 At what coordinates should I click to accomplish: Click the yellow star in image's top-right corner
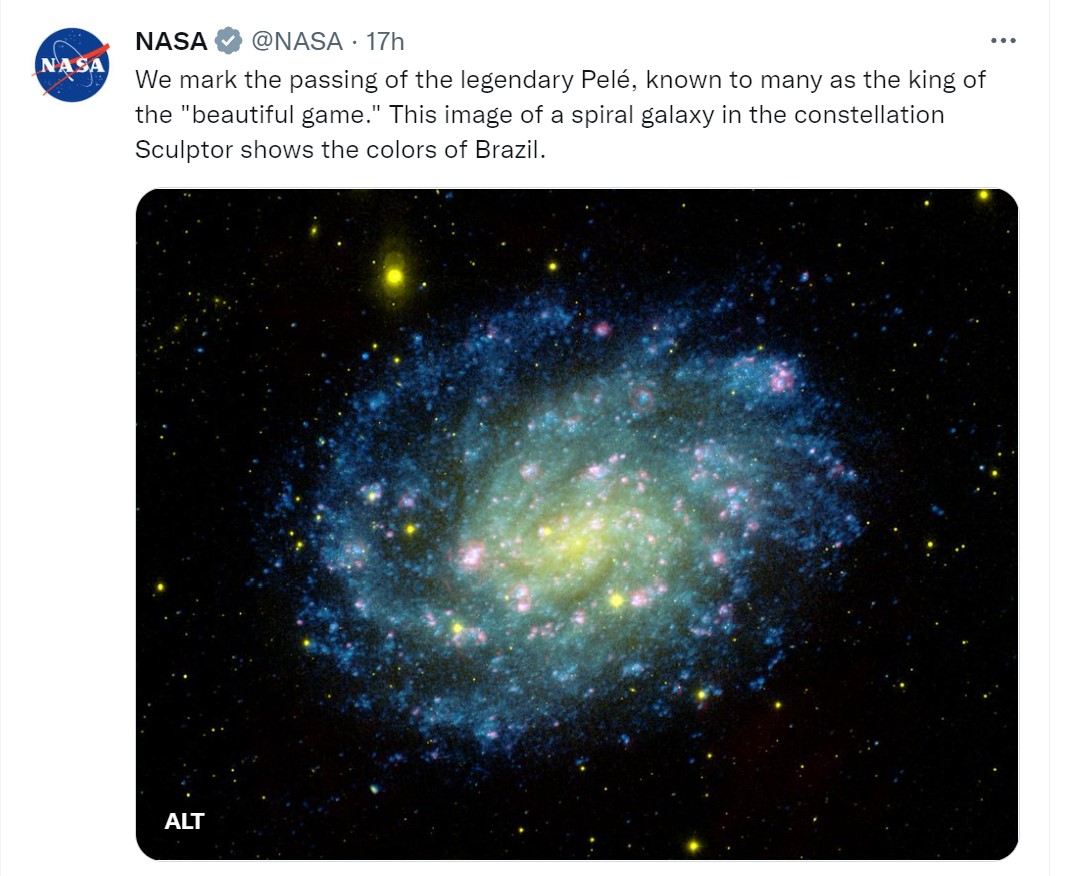tap(984, 195)
